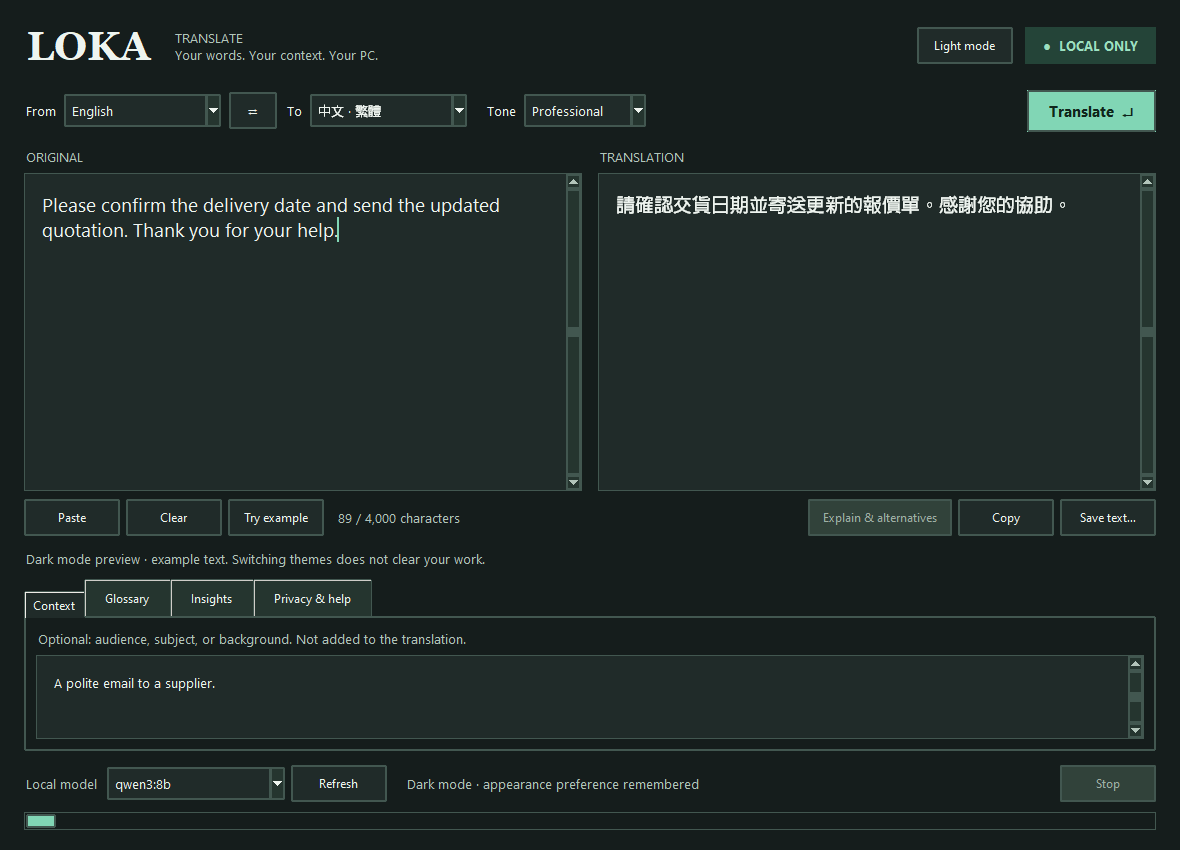Viewport: 1180px width, 850px height.
Task: Click 'Dark mode · appearance preference remembered' status
Action: click(x=552, y=784)
